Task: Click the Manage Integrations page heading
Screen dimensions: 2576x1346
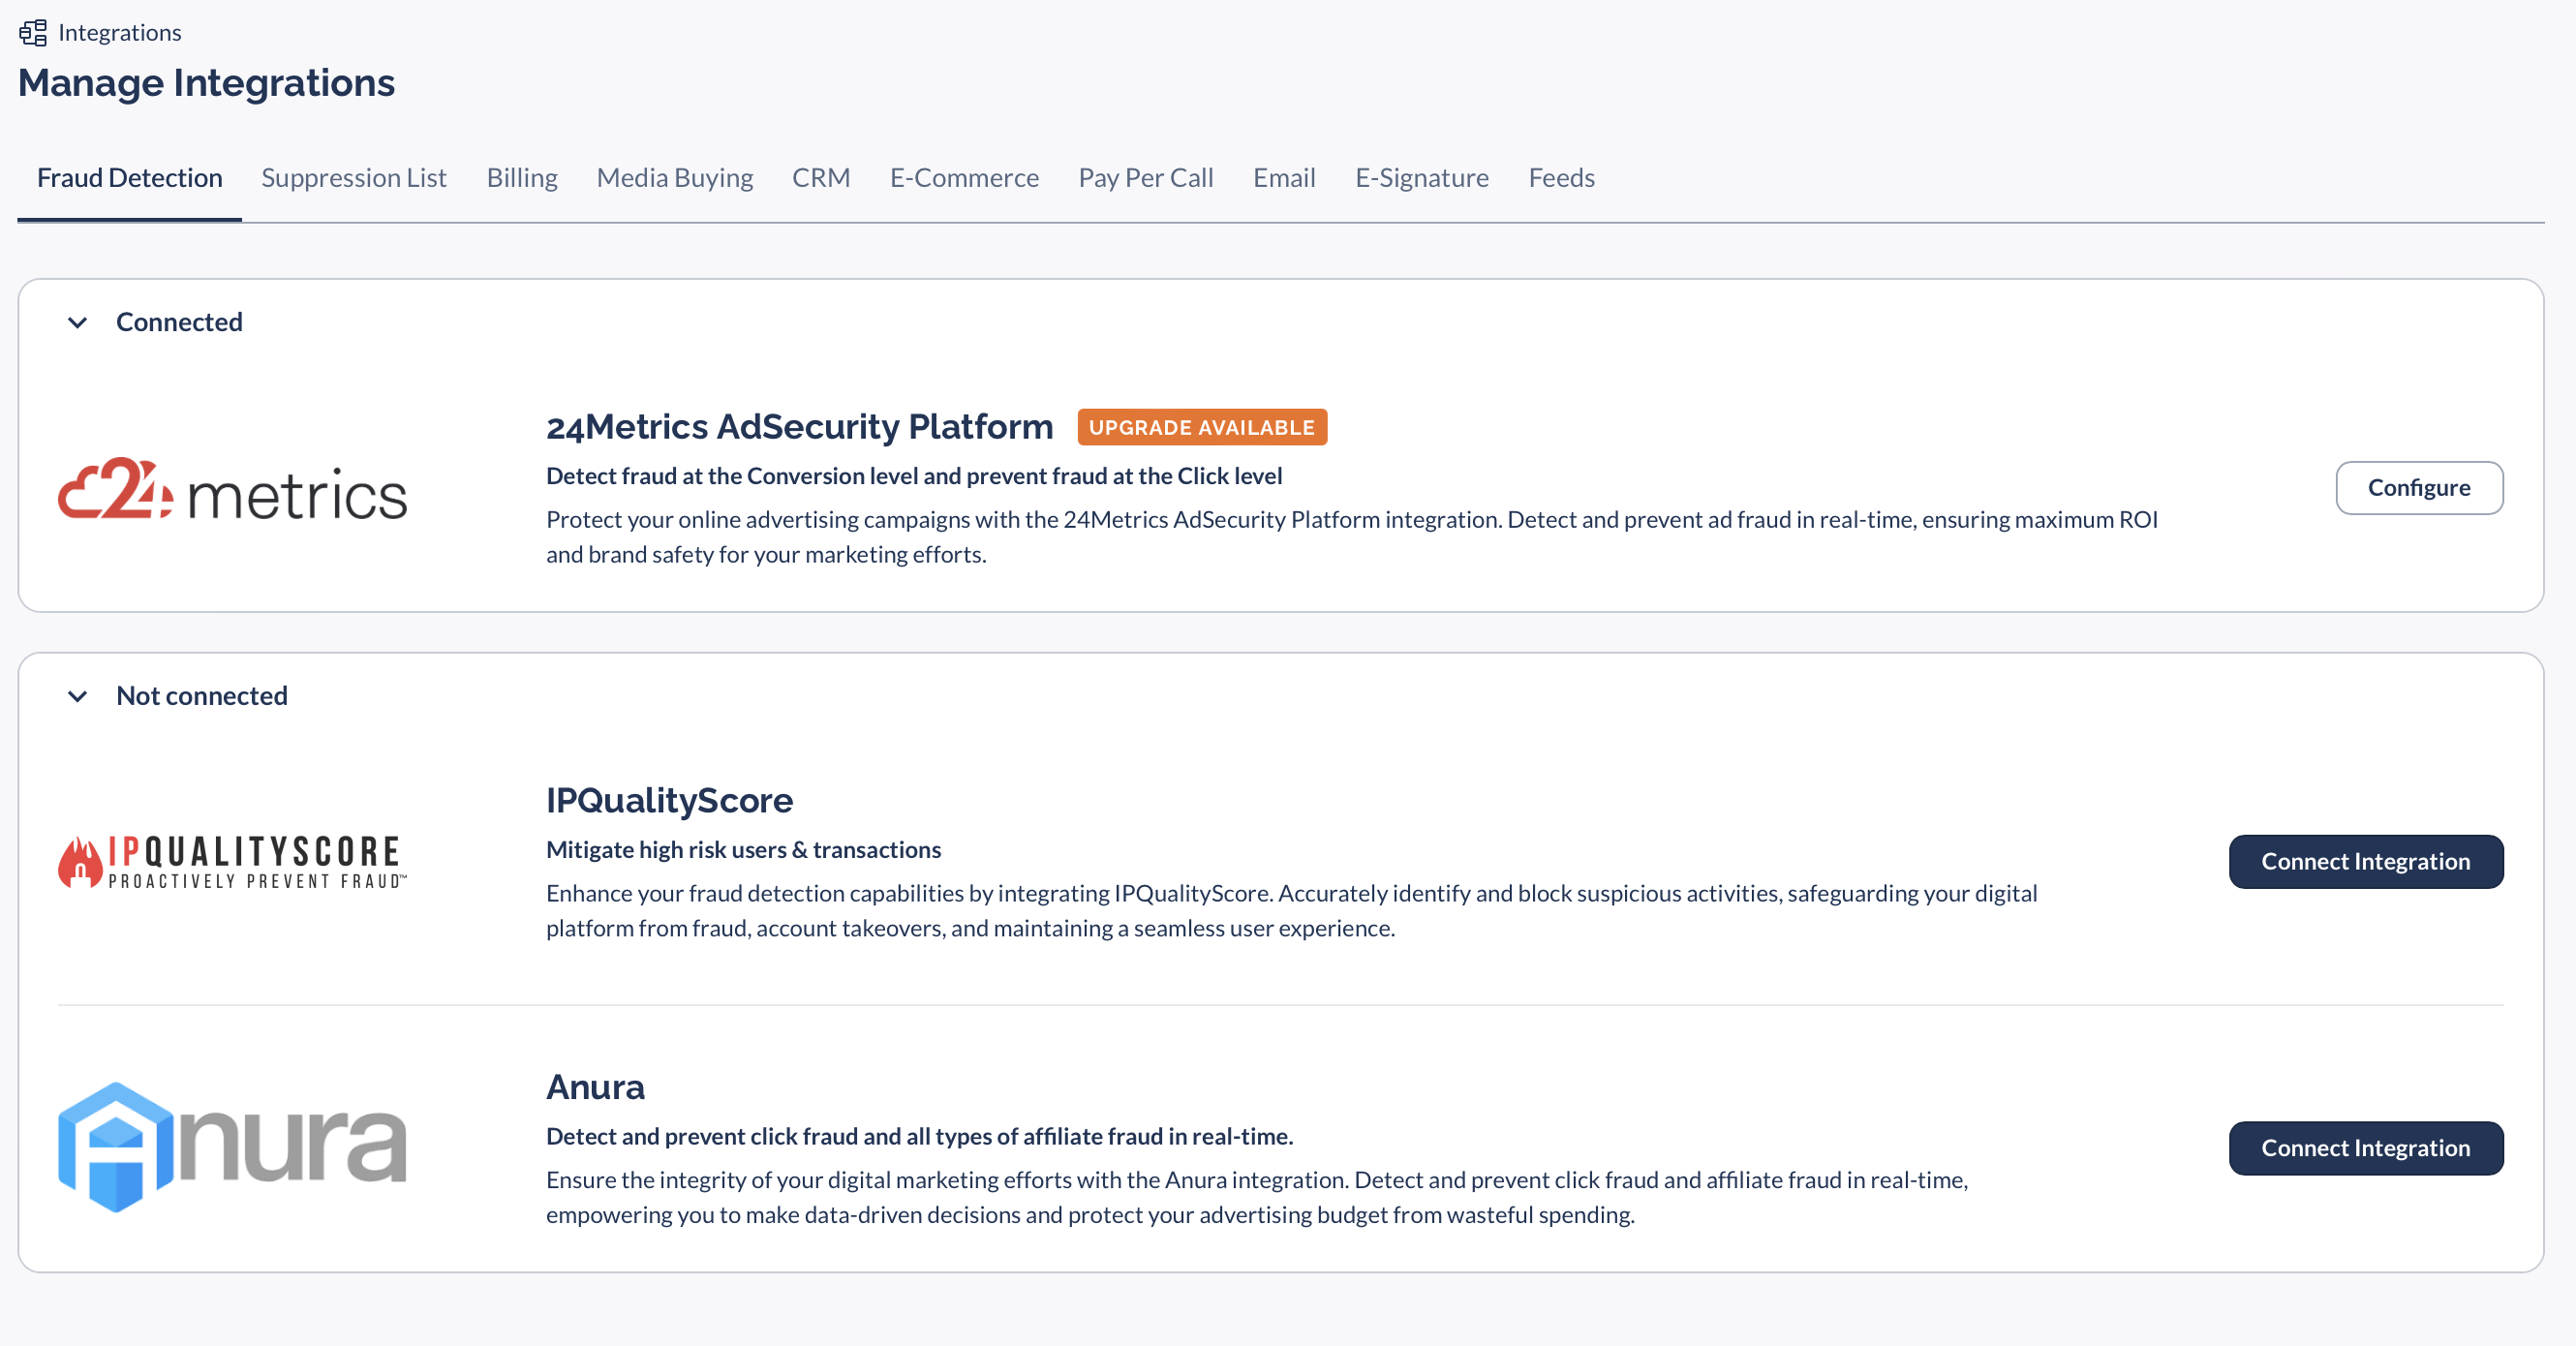Action: [x=206, y=83]
